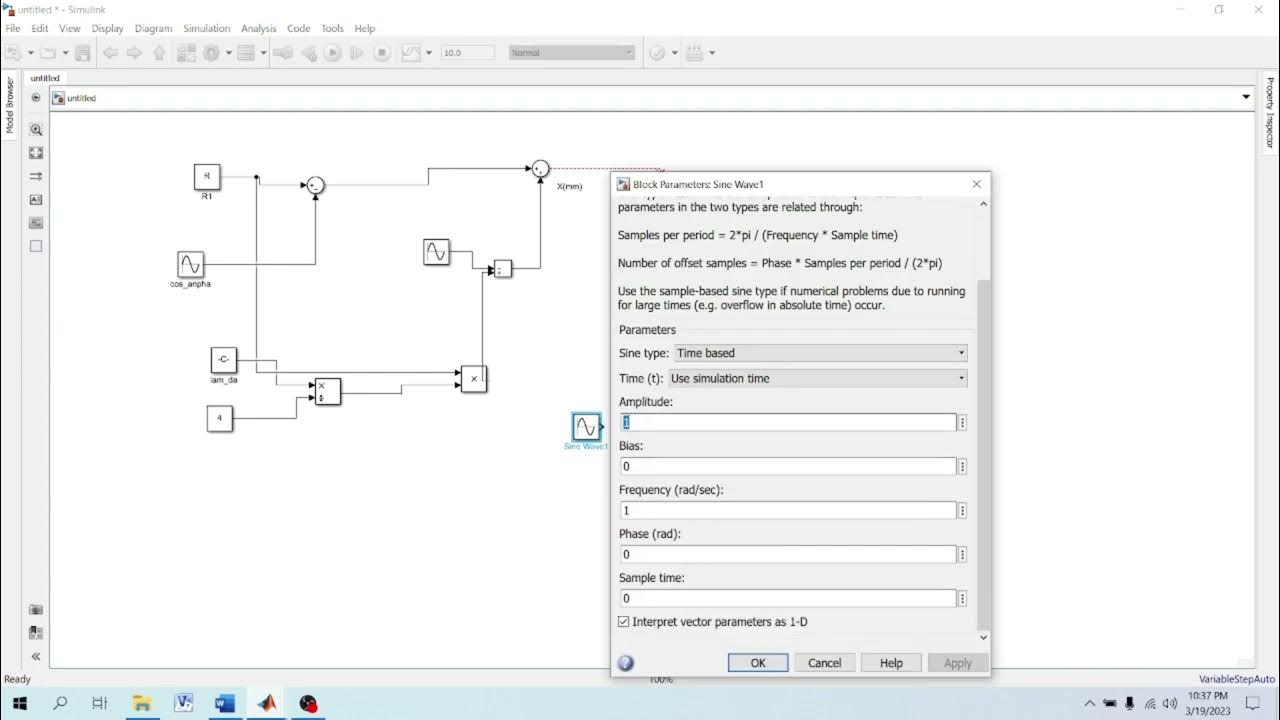Click the New Model toolbar icon

[x=14, y=53]
